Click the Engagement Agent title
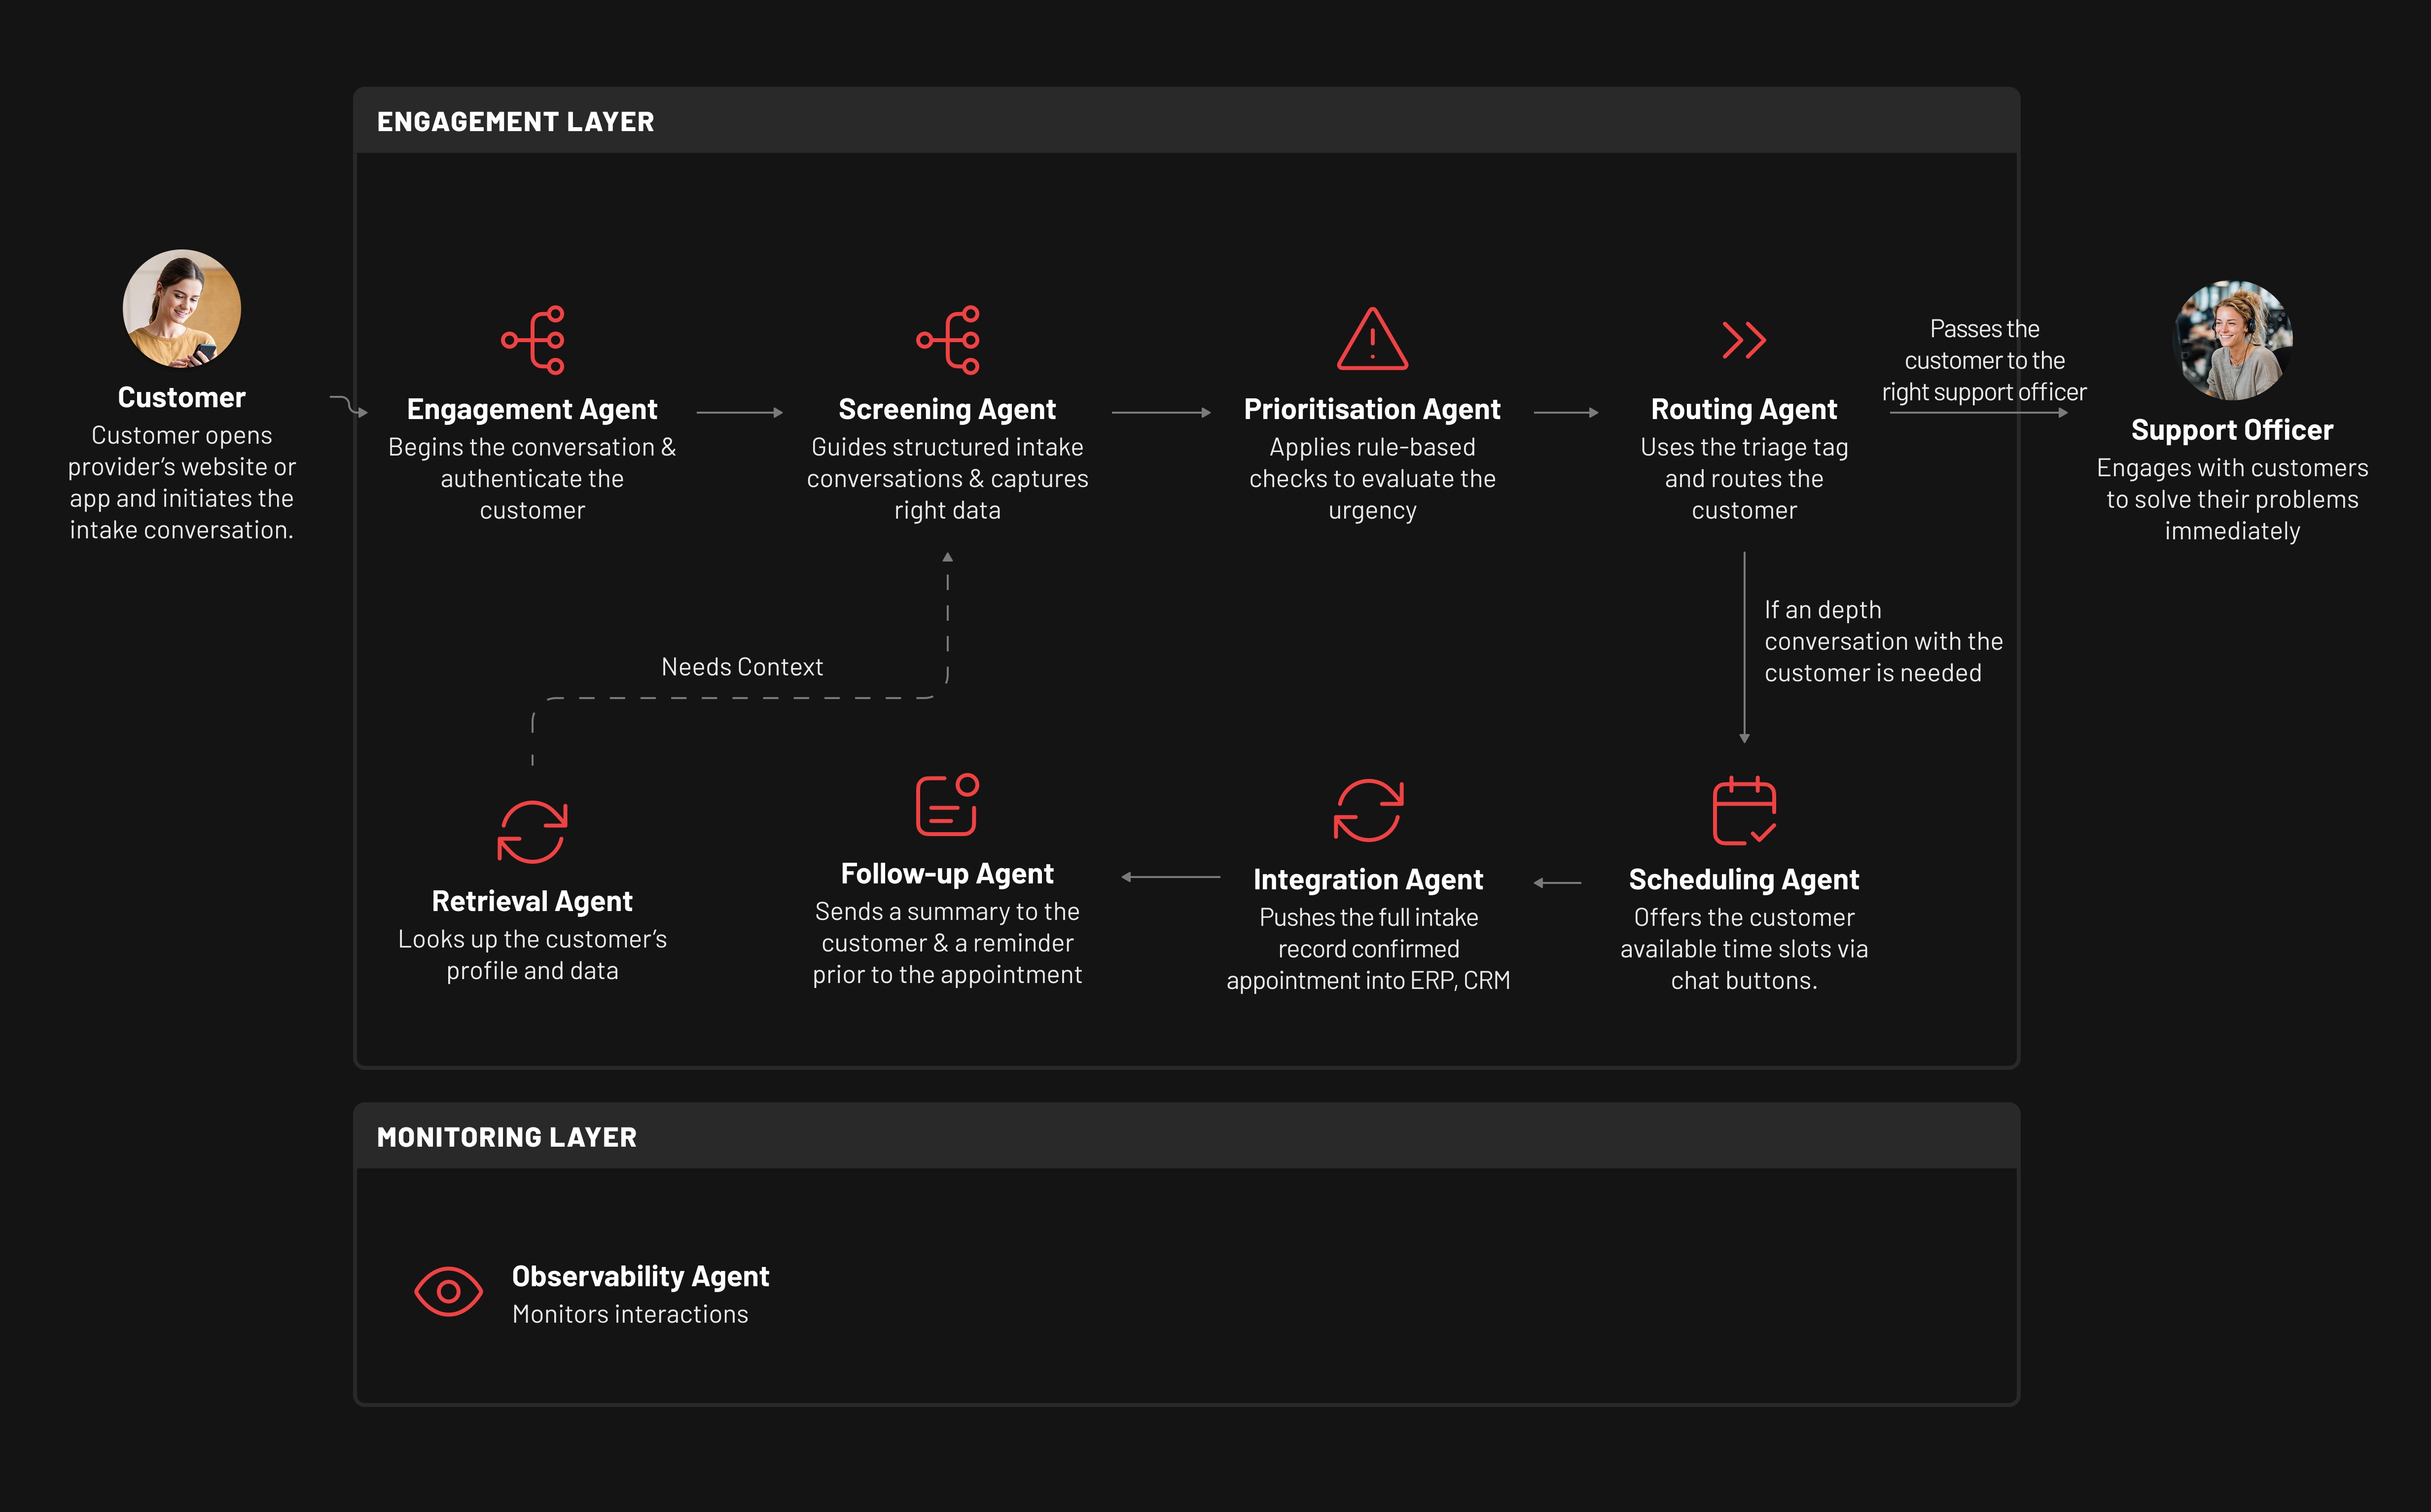The width and height of the screenshot is (2431, 1512). click(x=532, y=409)
